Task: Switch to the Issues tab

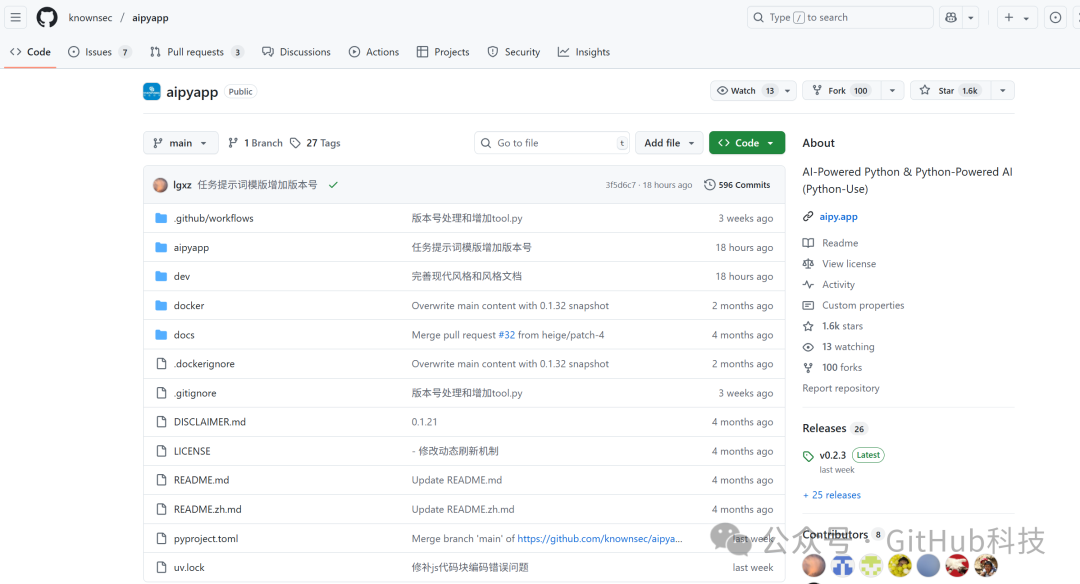Action: 98,52
